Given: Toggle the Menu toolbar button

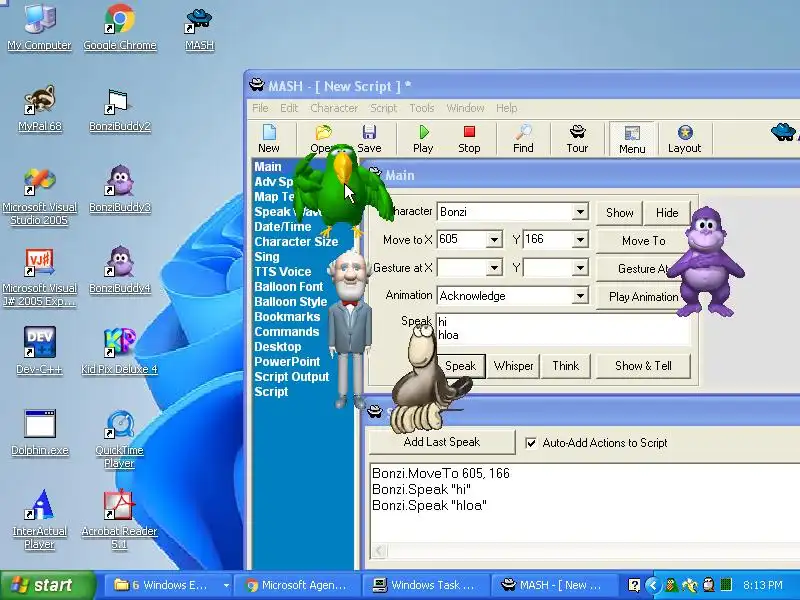Looking at the screenshot, I should 632,139.
